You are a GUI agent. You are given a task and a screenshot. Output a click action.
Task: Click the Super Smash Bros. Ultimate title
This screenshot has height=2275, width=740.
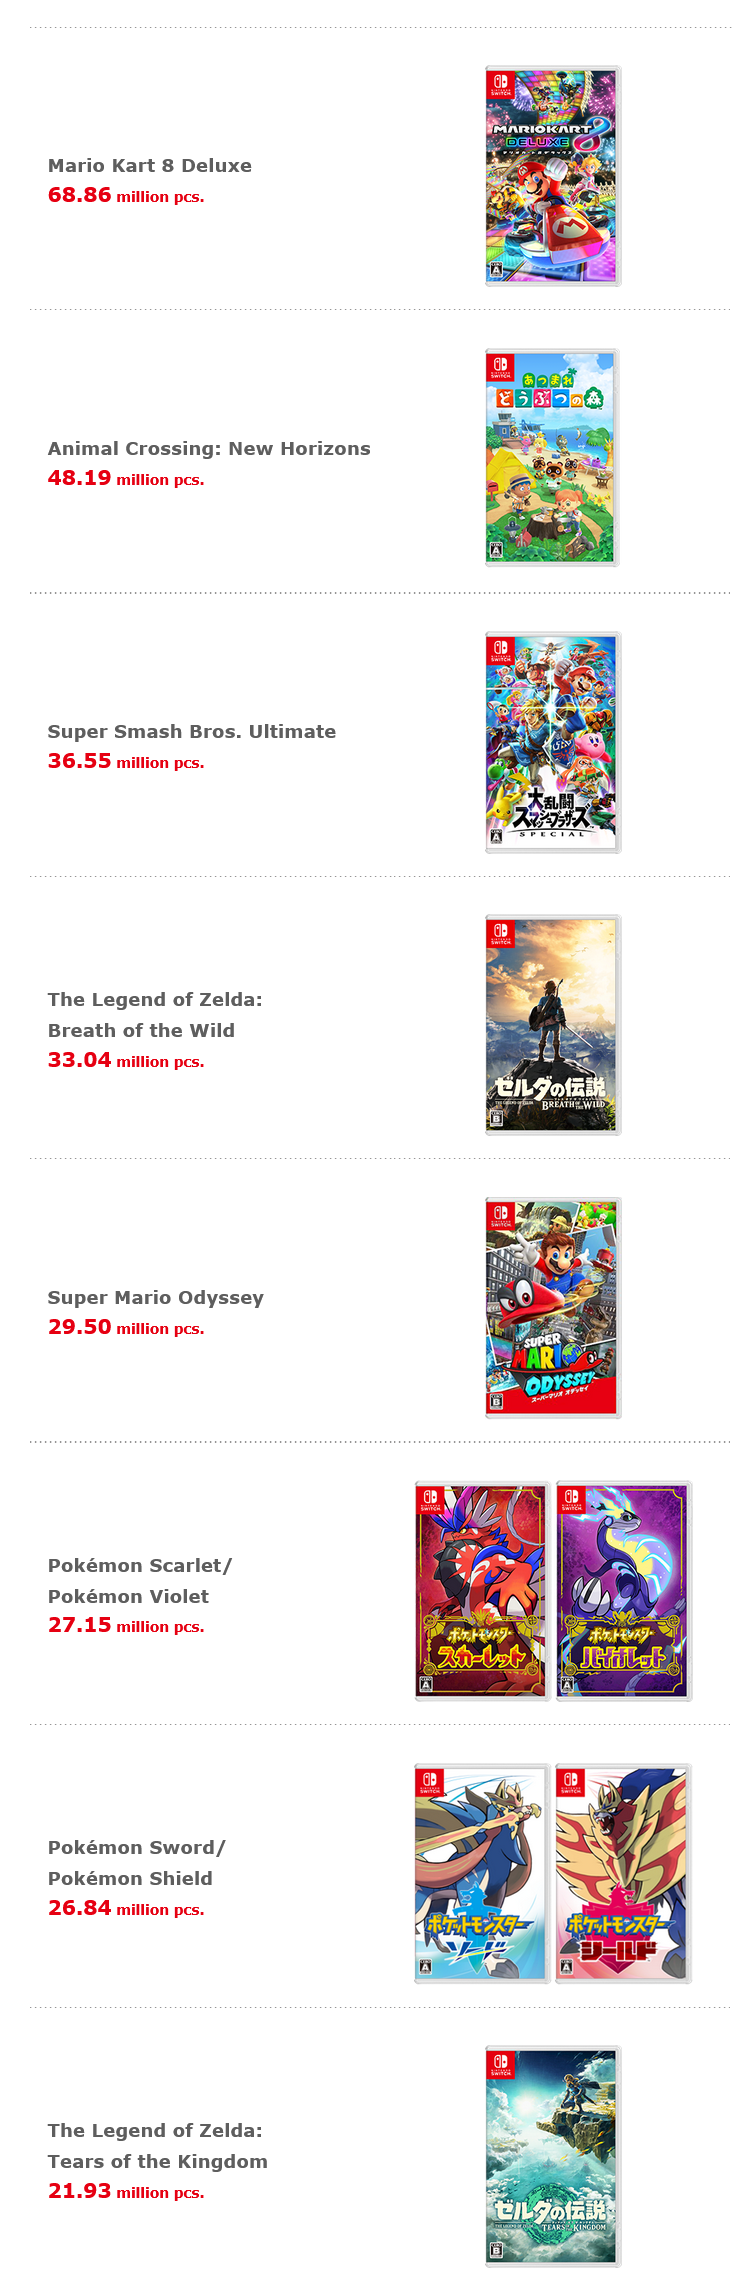[192, 732]
